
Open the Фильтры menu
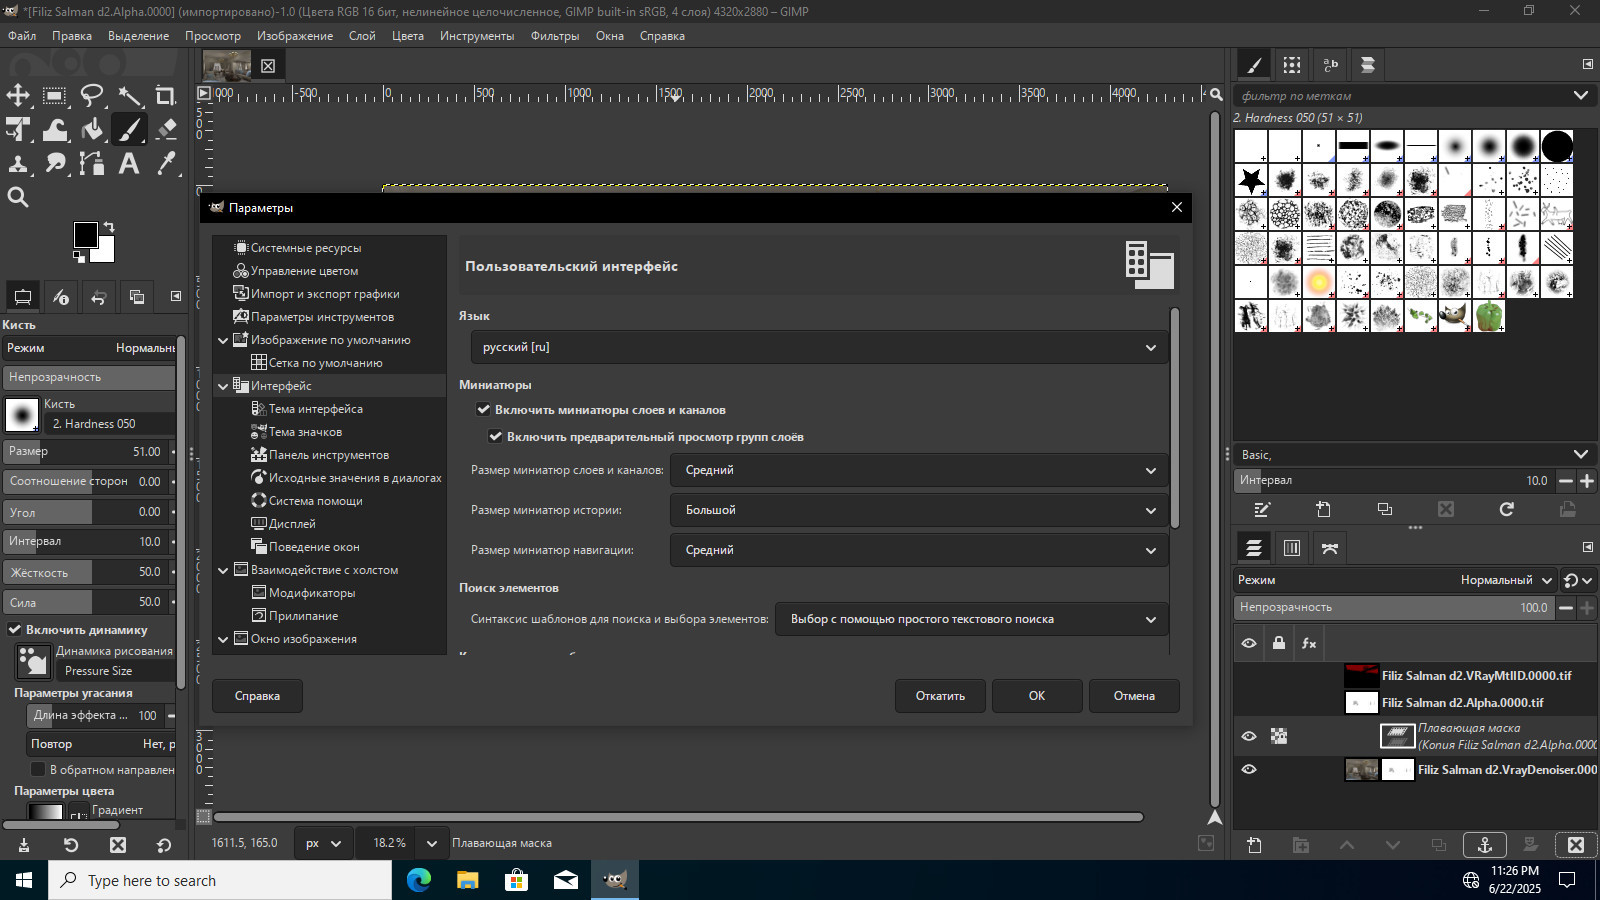[x=555, y=35]
